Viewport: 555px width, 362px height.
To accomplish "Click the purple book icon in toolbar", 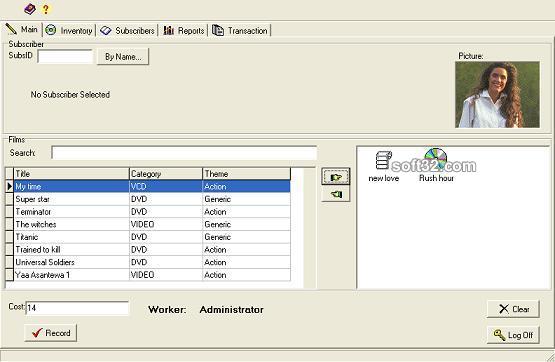I will (x=30, y=9).
